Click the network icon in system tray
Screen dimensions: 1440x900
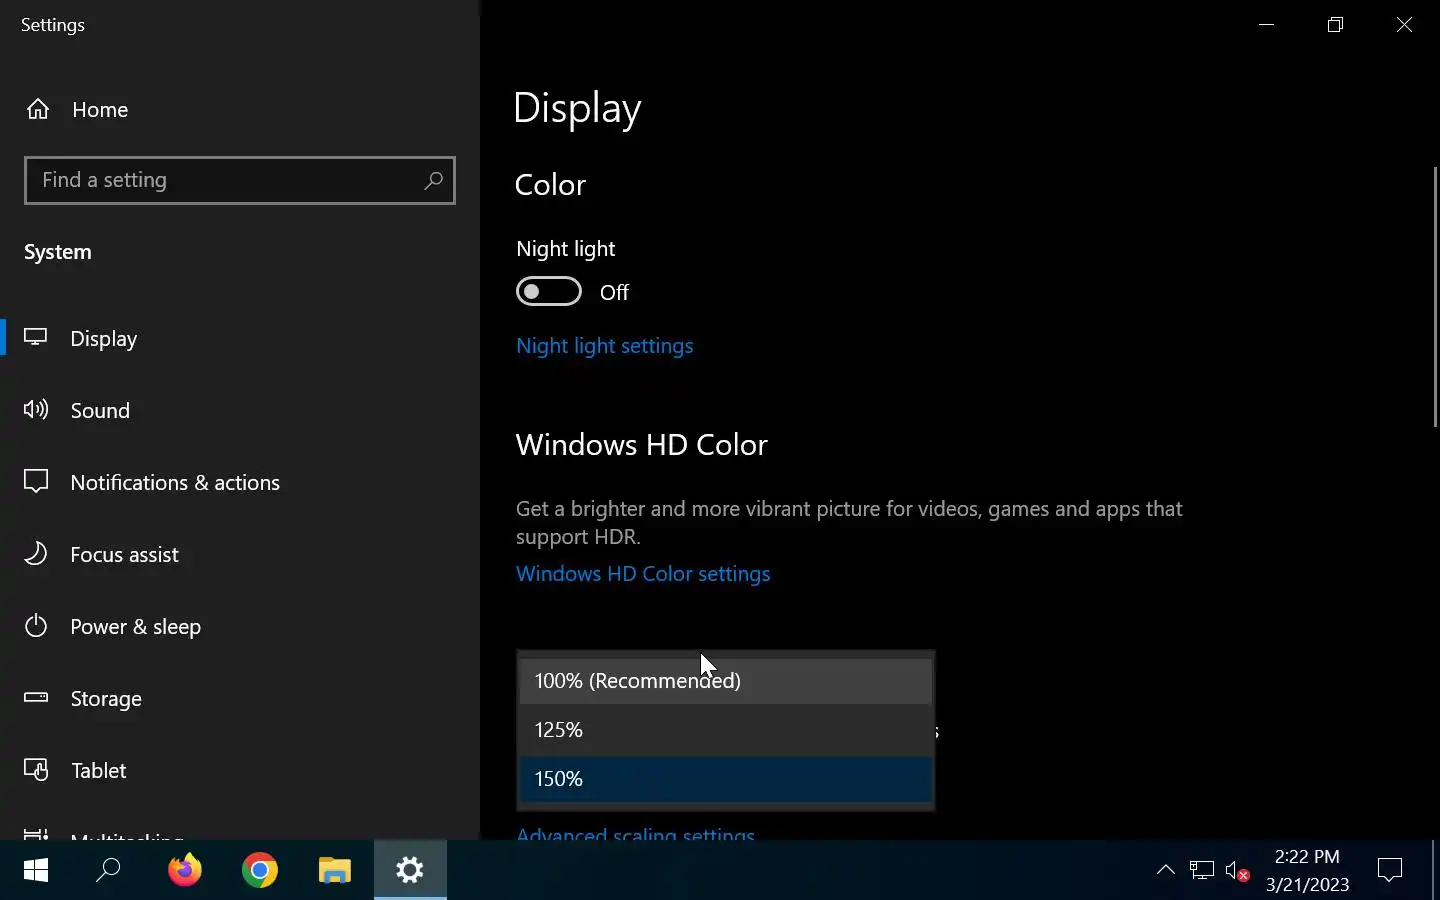pyautogui.click(x=1201, y=871)
